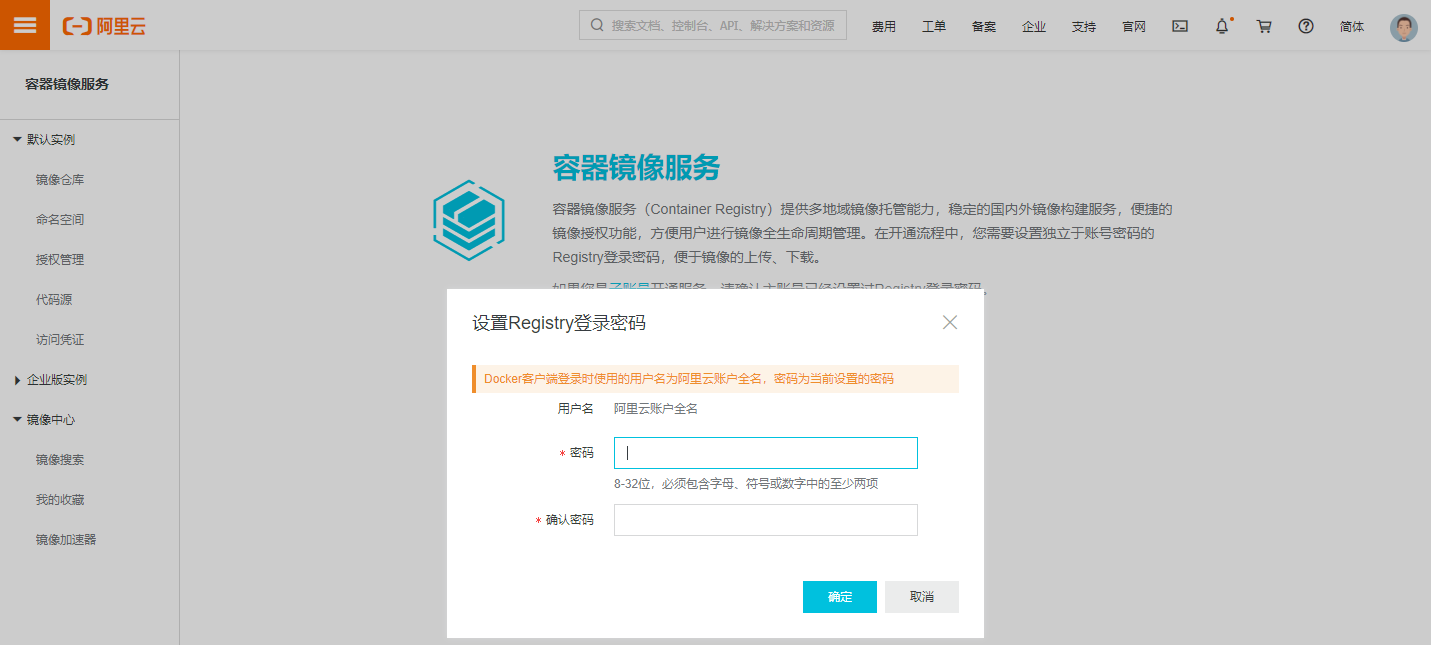Open the 备案 top menu
This screenshot has width=1431, height=645.
[984, 27]
